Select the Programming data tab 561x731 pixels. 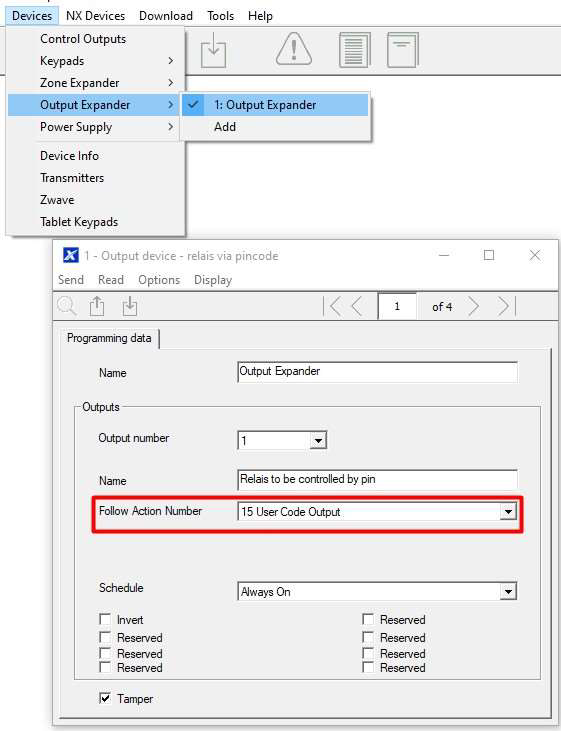(109, 338)
